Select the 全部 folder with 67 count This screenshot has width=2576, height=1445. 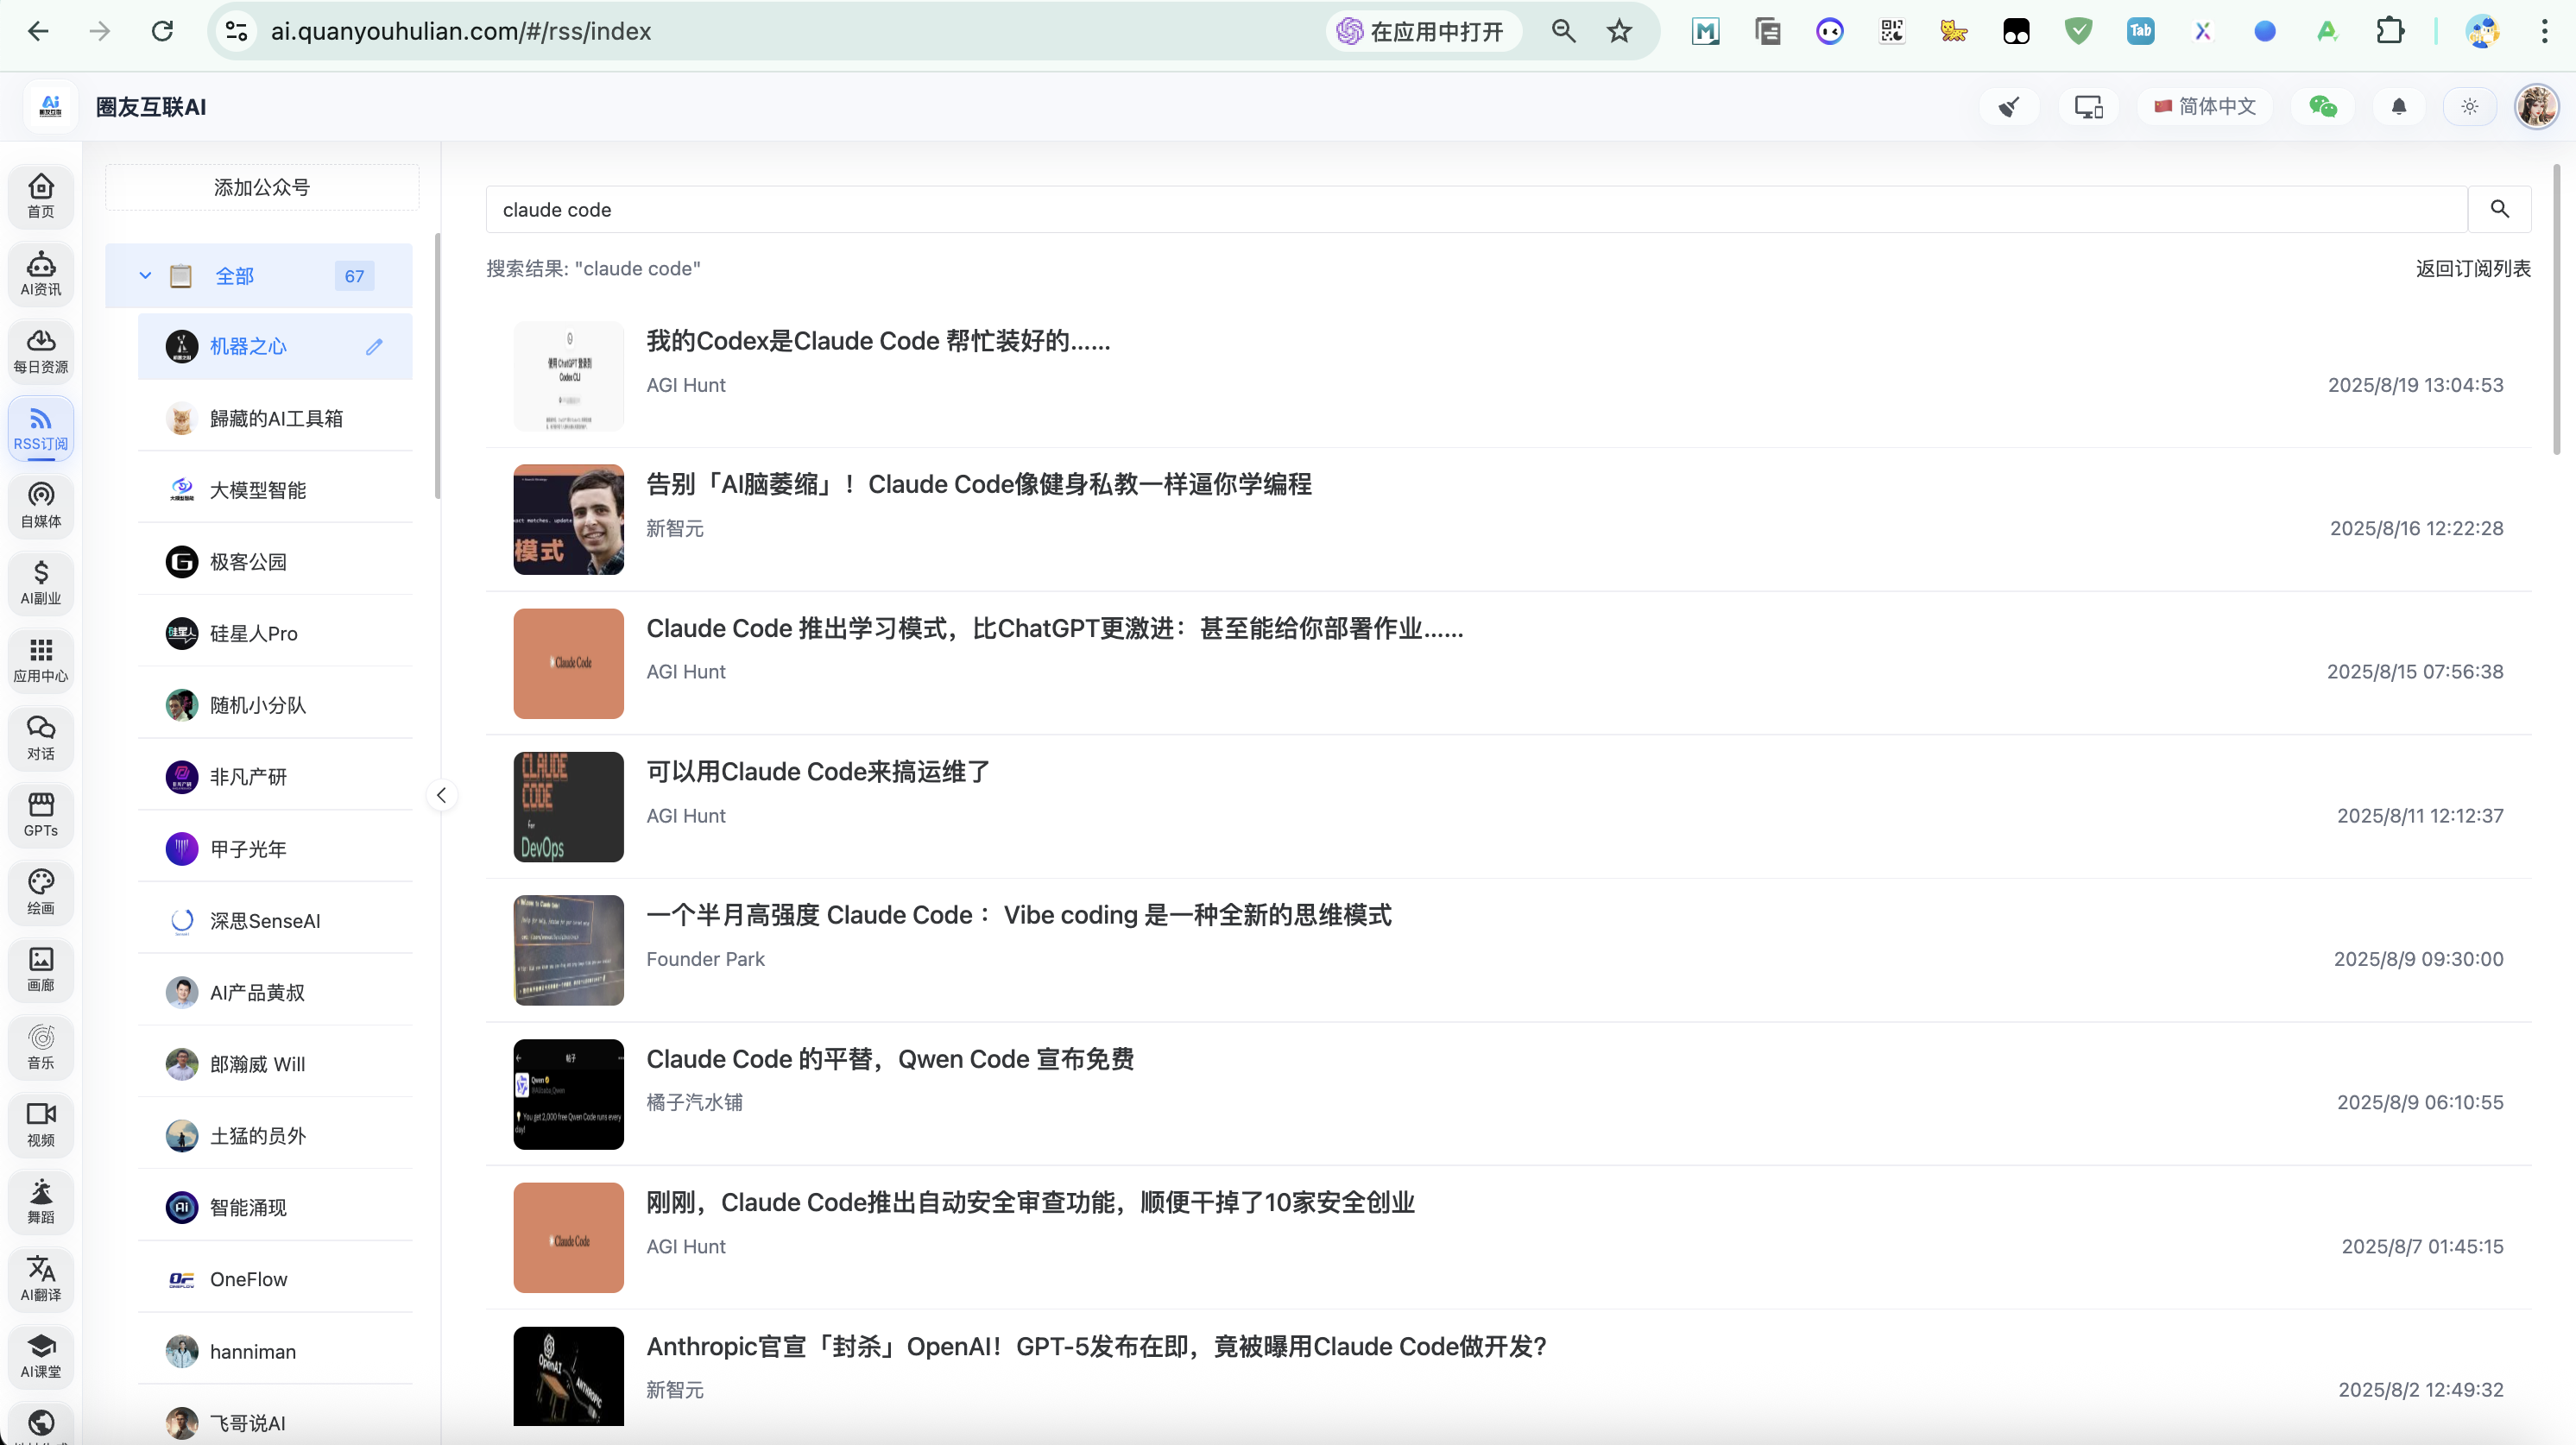tap(259, 276)
